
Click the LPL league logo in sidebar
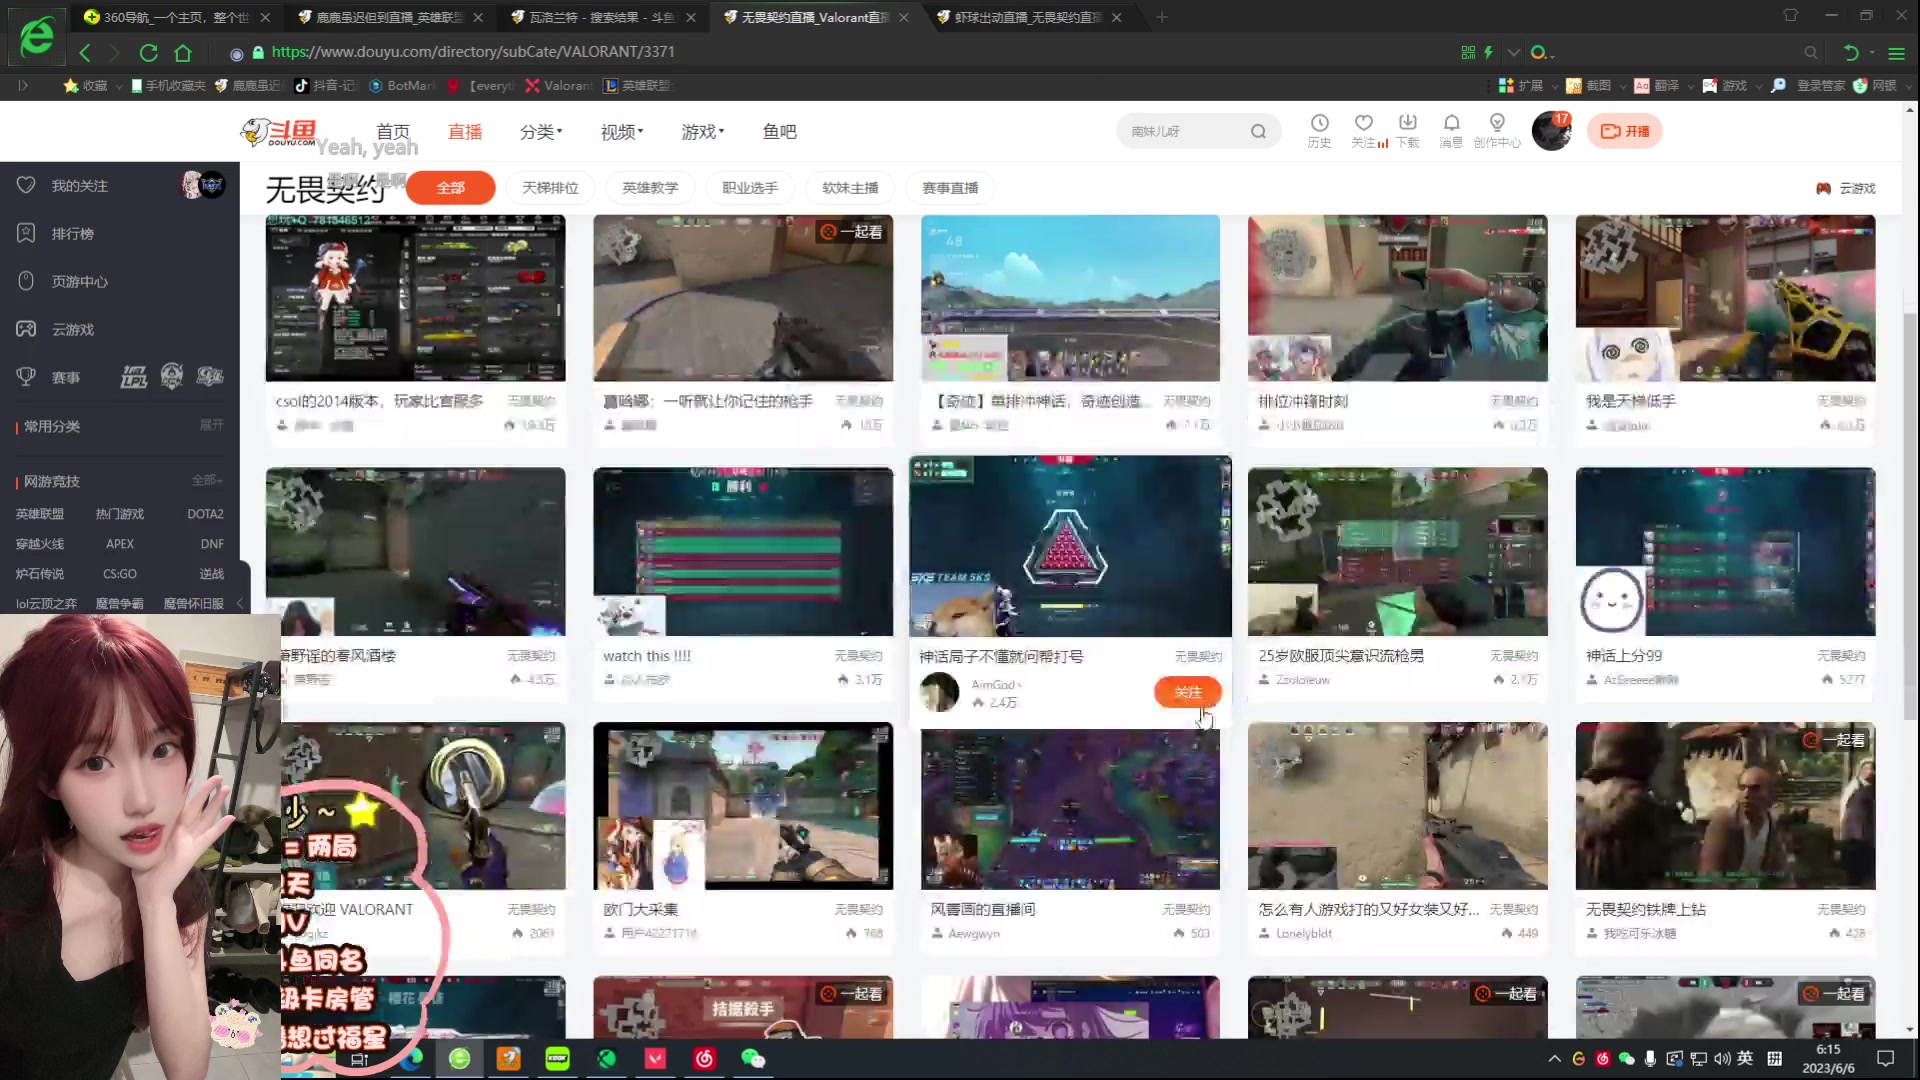(134, 377)
